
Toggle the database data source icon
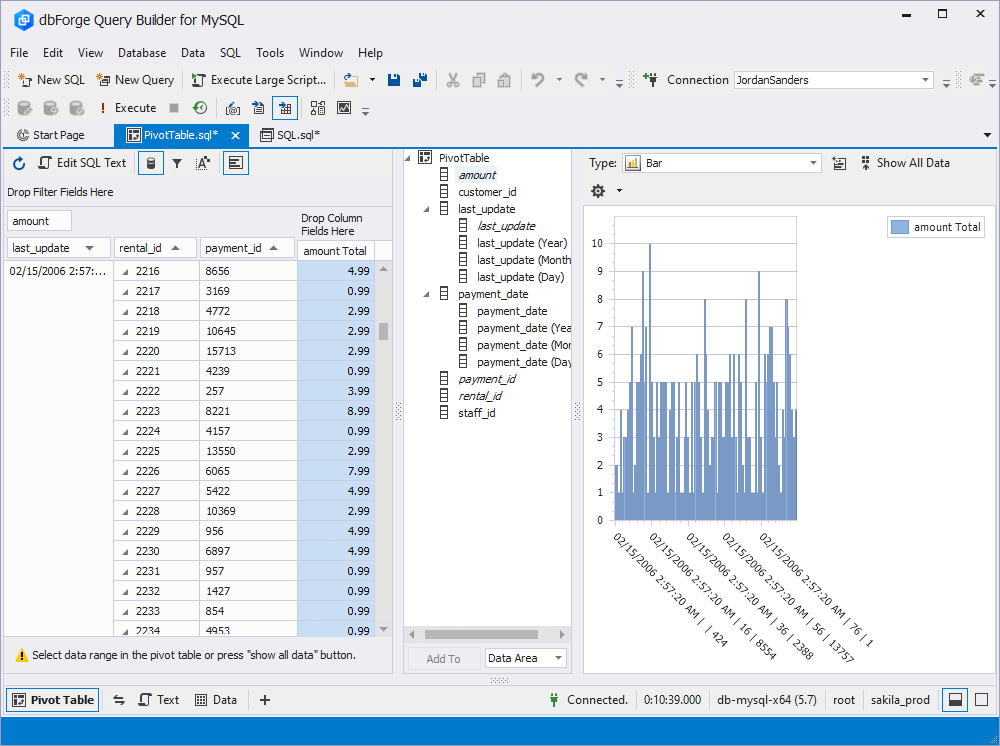(151, 163)
